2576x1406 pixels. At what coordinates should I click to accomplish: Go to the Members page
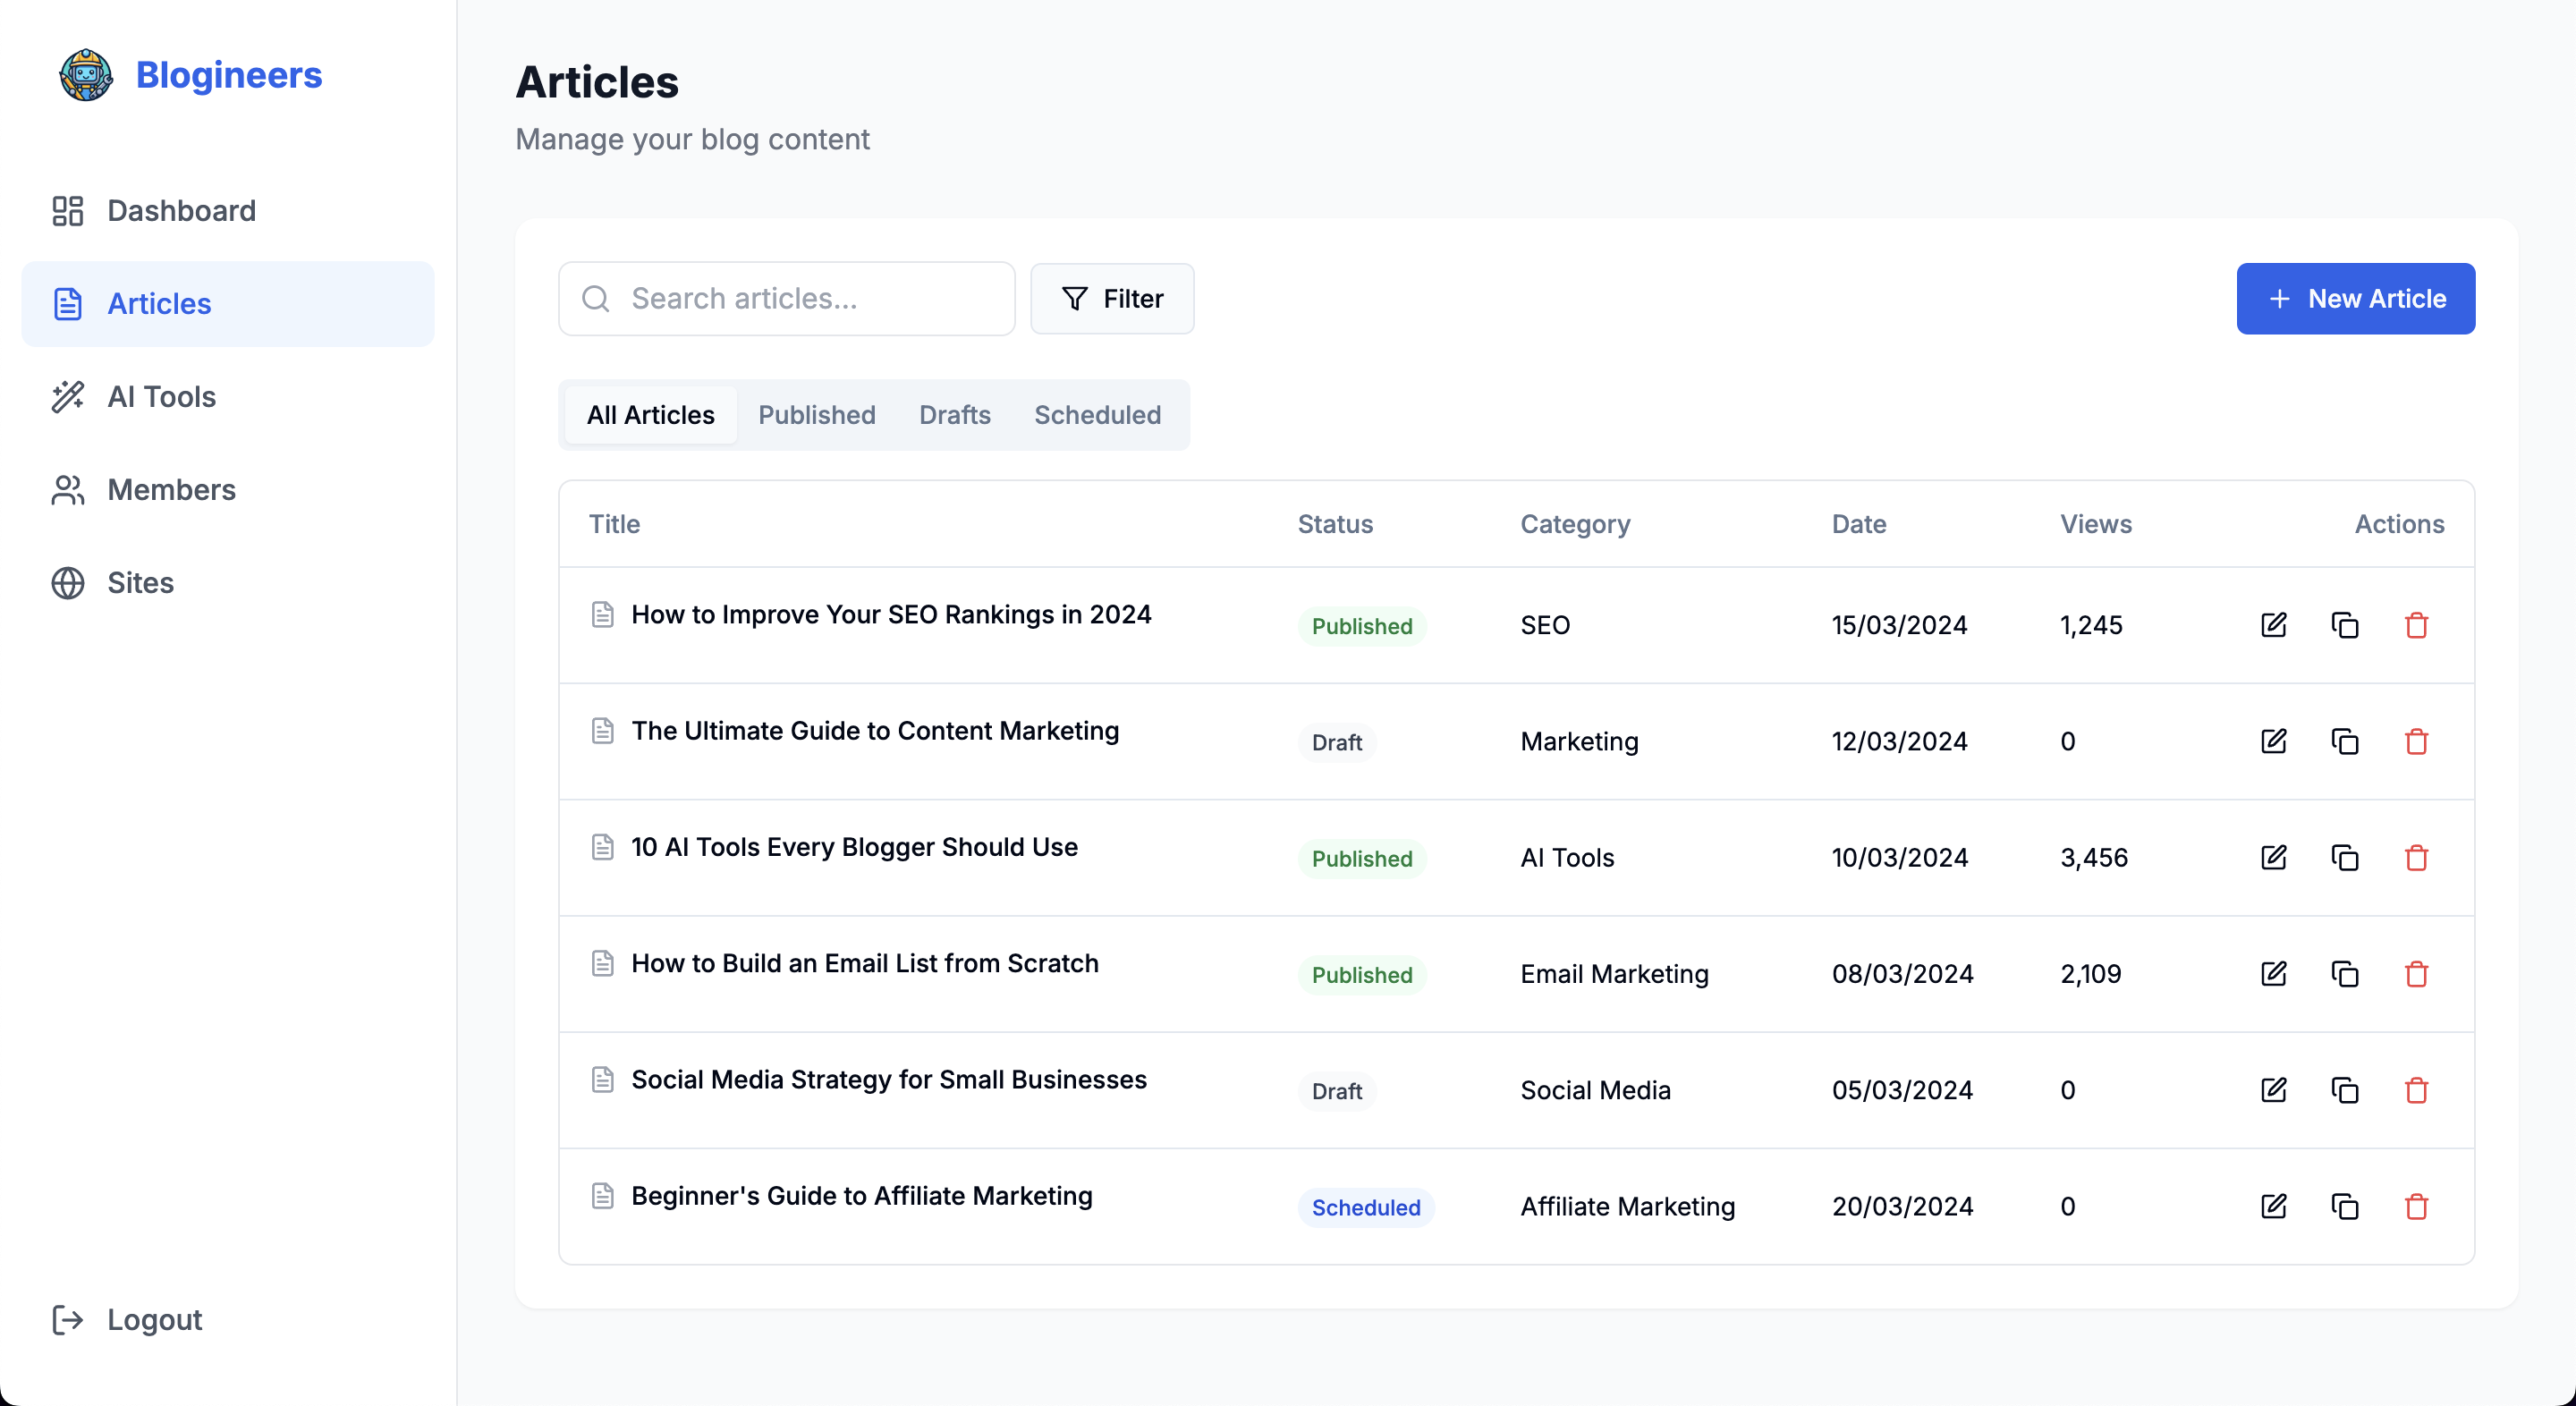171,490
